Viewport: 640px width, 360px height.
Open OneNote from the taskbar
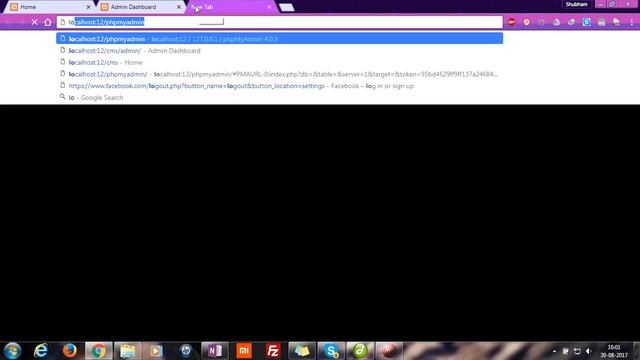pos(215,351)
